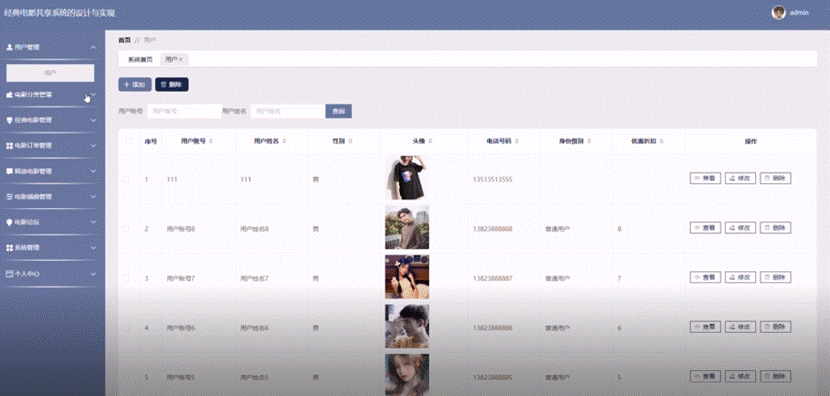Click 首页 in the breadcrumb
This screenshot has height=396, width=830.
coord(124,40)
